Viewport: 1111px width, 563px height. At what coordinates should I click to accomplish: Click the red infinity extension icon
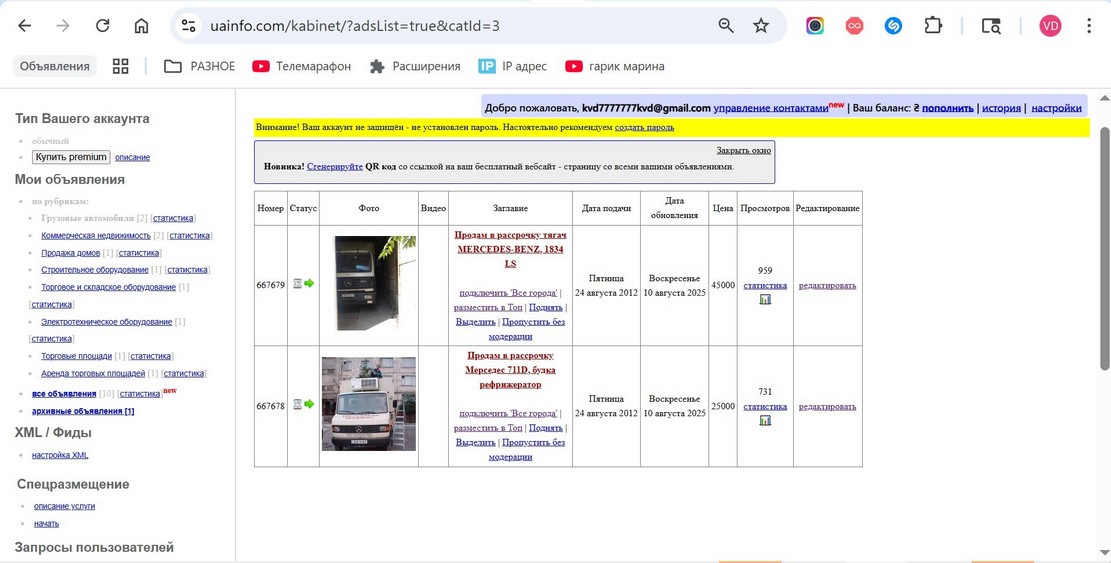click(855, 26)
